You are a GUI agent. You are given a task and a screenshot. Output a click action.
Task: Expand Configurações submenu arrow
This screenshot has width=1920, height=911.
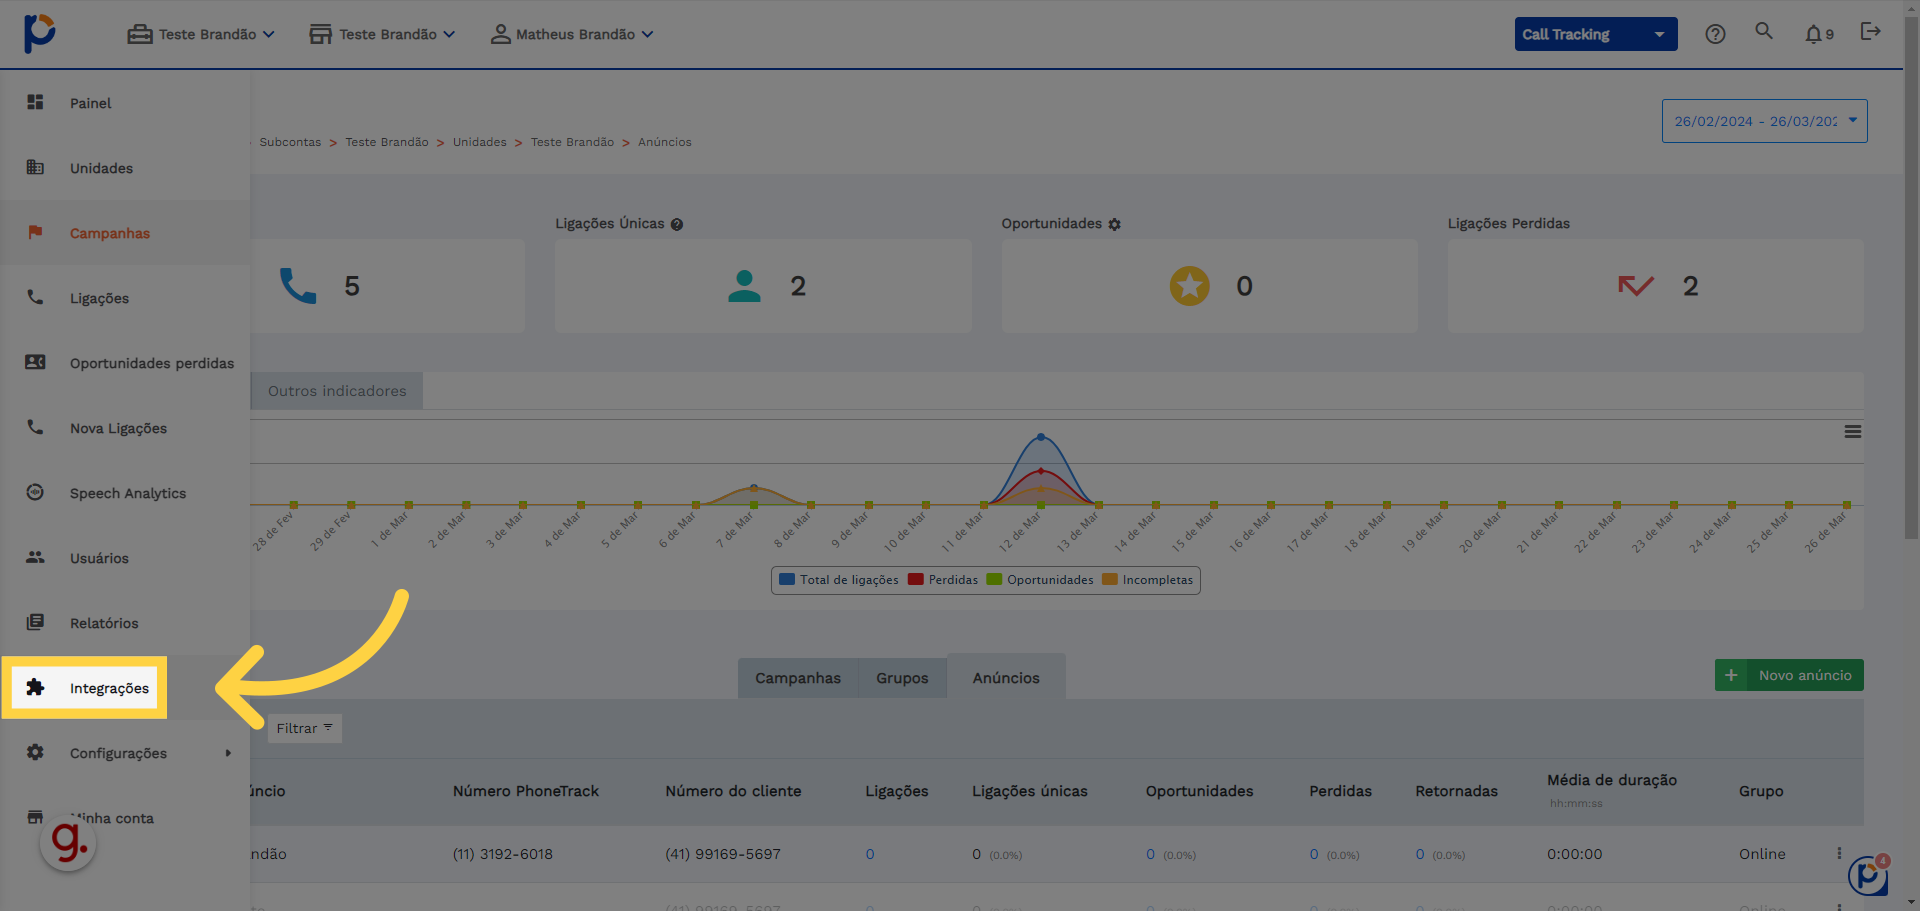point(228,752)
